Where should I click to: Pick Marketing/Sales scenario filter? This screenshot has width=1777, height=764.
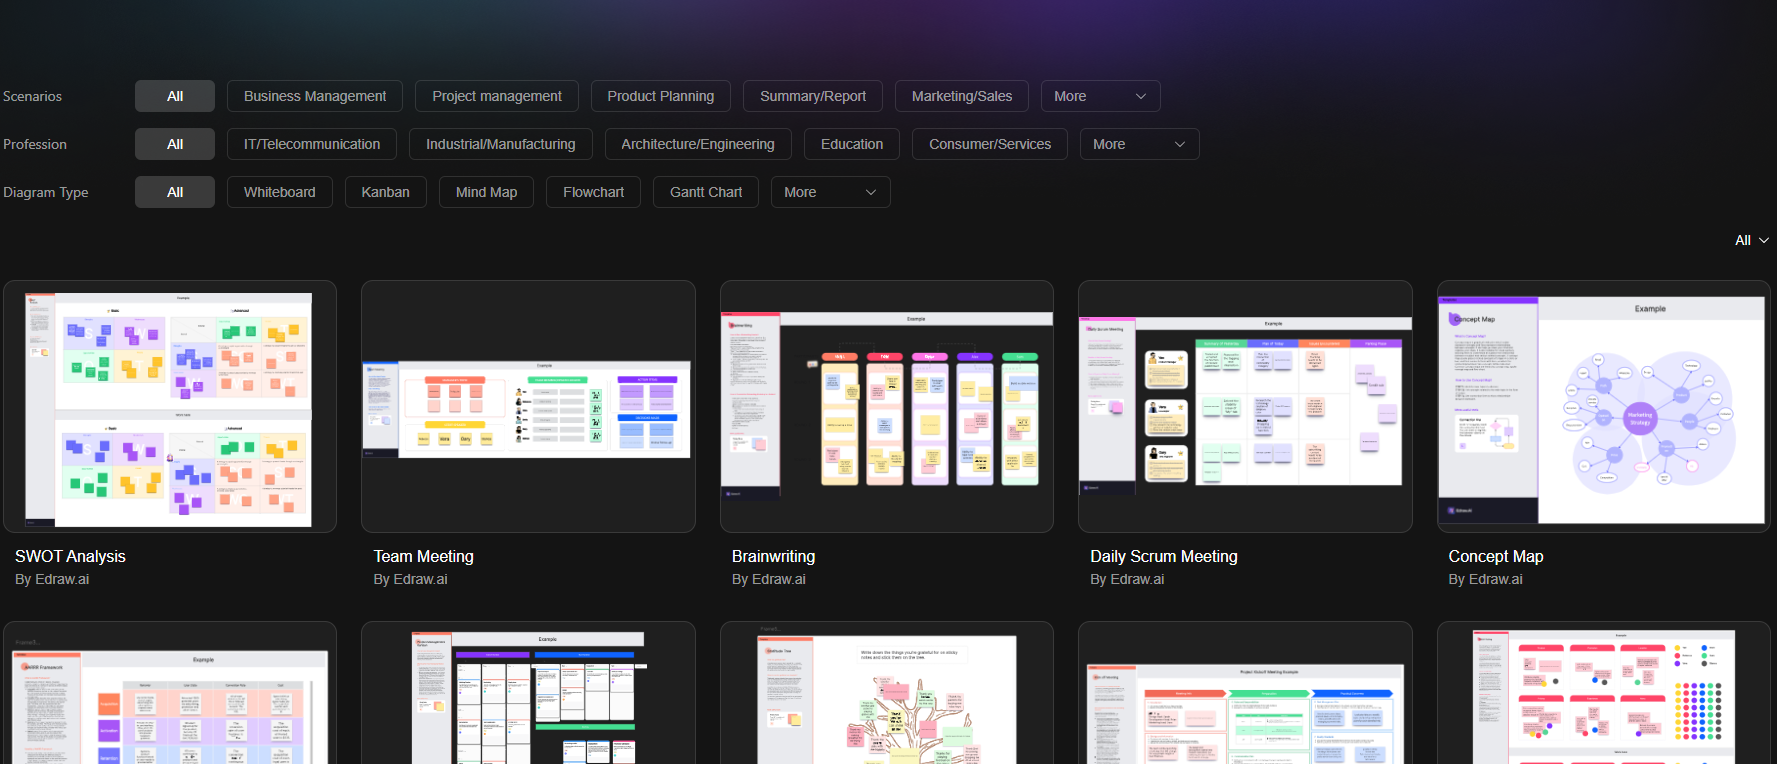962,96
